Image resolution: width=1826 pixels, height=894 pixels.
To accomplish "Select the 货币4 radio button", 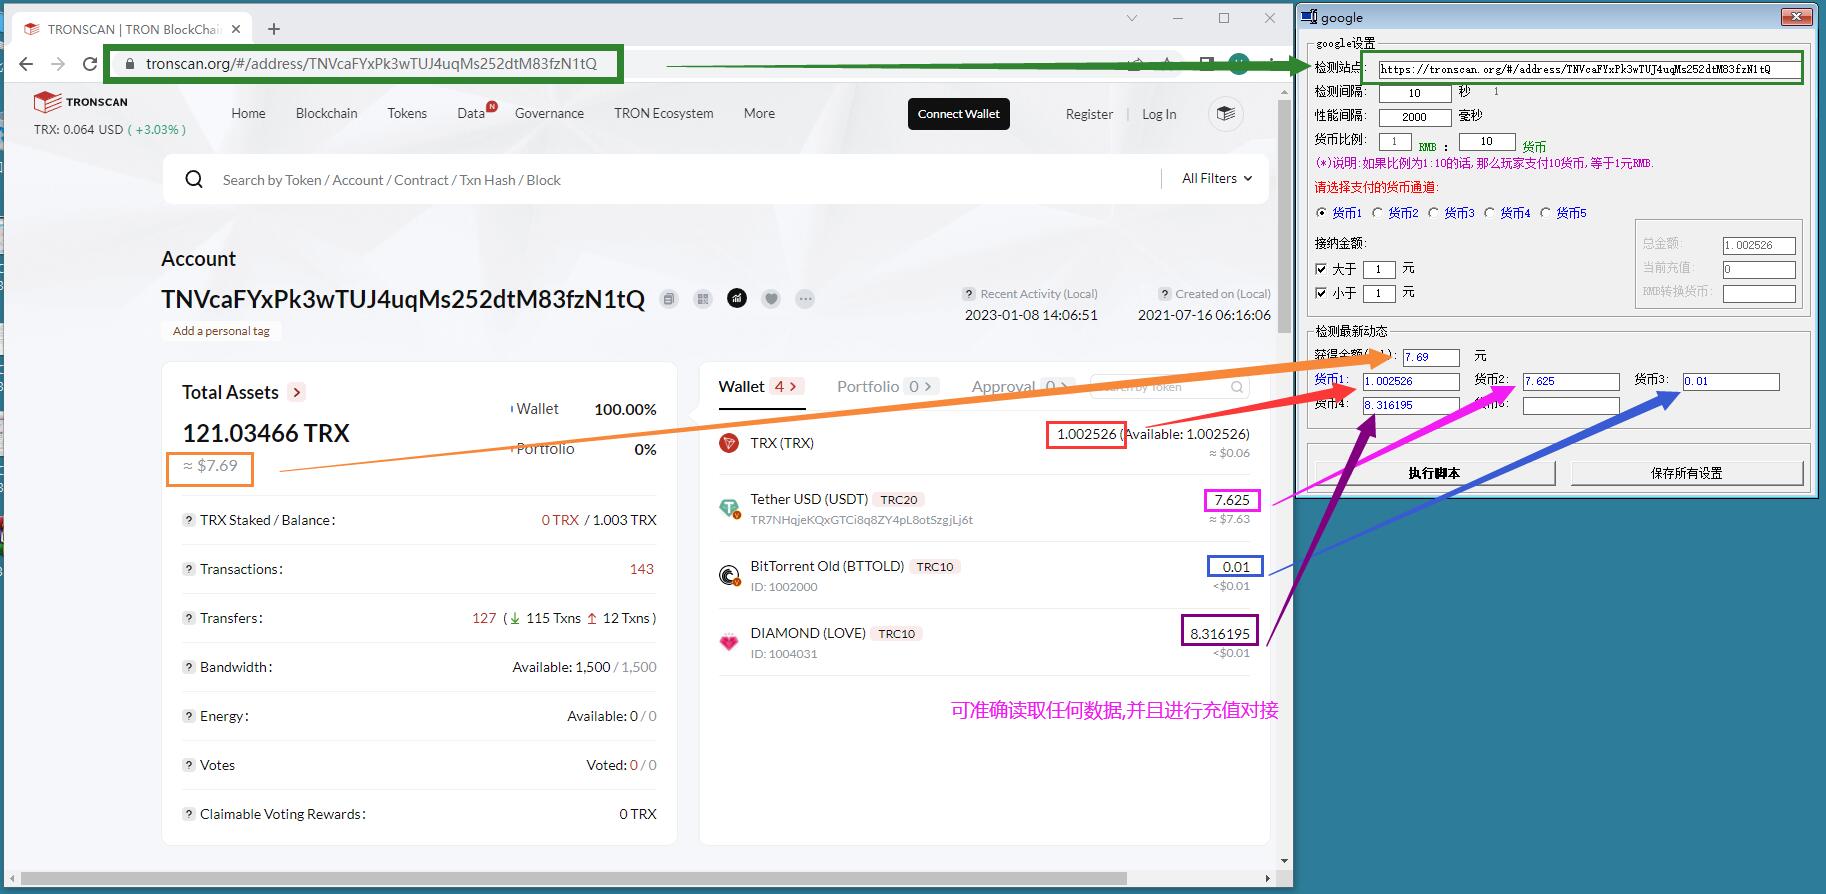I will point(1490,213).
